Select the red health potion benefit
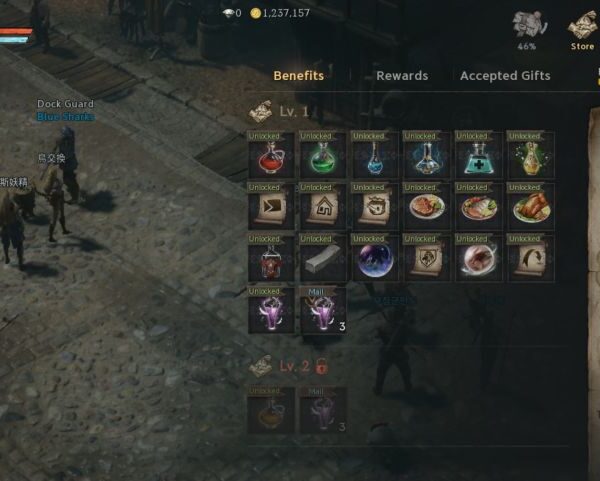The width and height of the screenshot is (600, 481). 271,155
